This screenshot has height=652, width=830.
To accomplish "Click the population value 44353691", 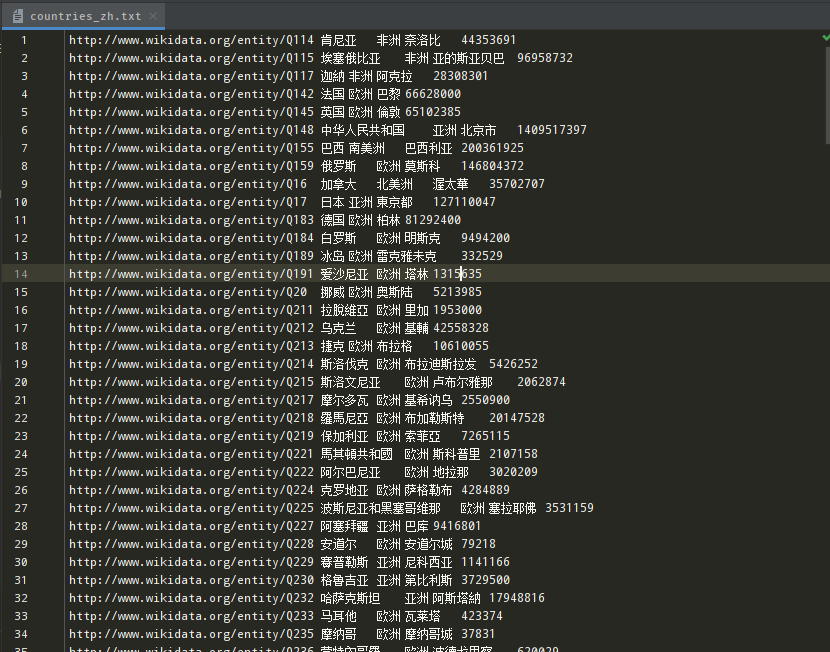I will [489, 40].
